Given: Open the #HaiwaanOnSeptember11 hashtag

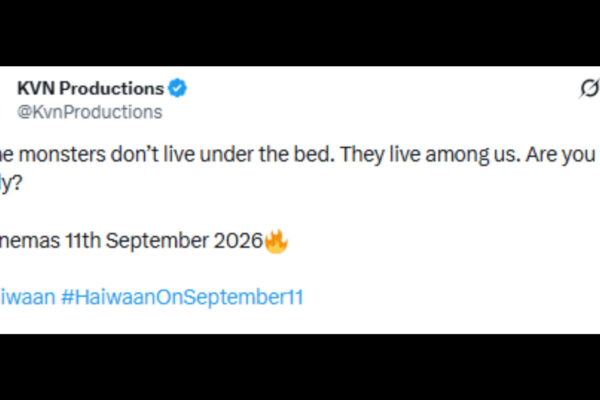Looking at the screenshot, I should (x=183, y=297).
